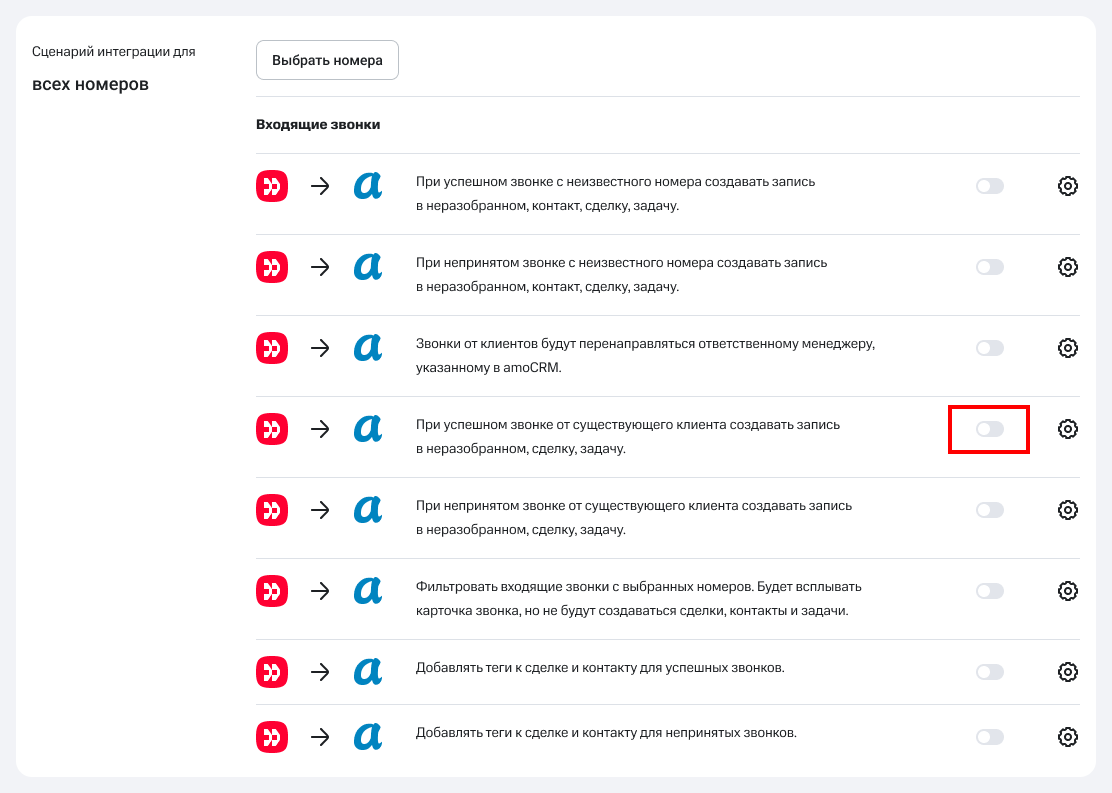
Task: Open gear settings for missed calls tags scenario
Action: point(1067,737)
